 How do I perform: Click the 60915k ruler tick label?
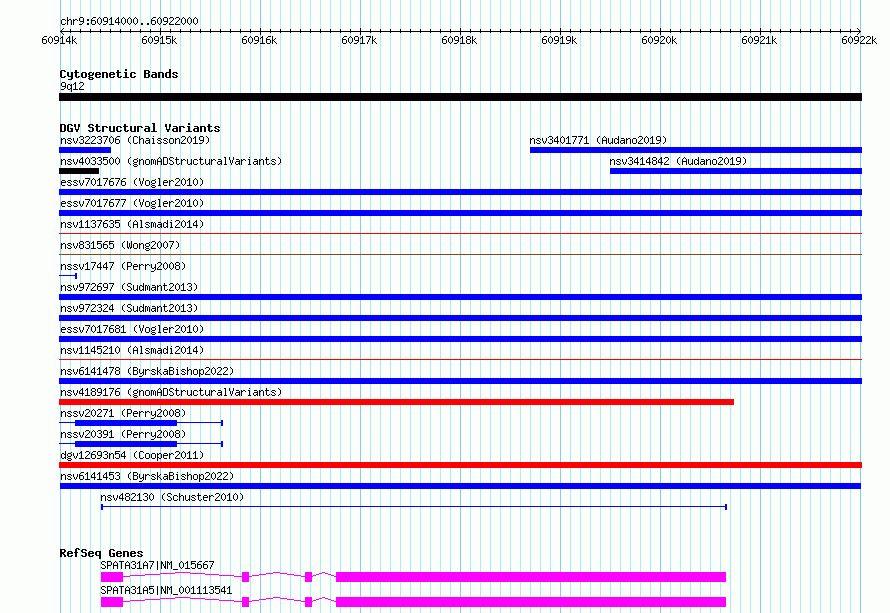pos(159,40)
